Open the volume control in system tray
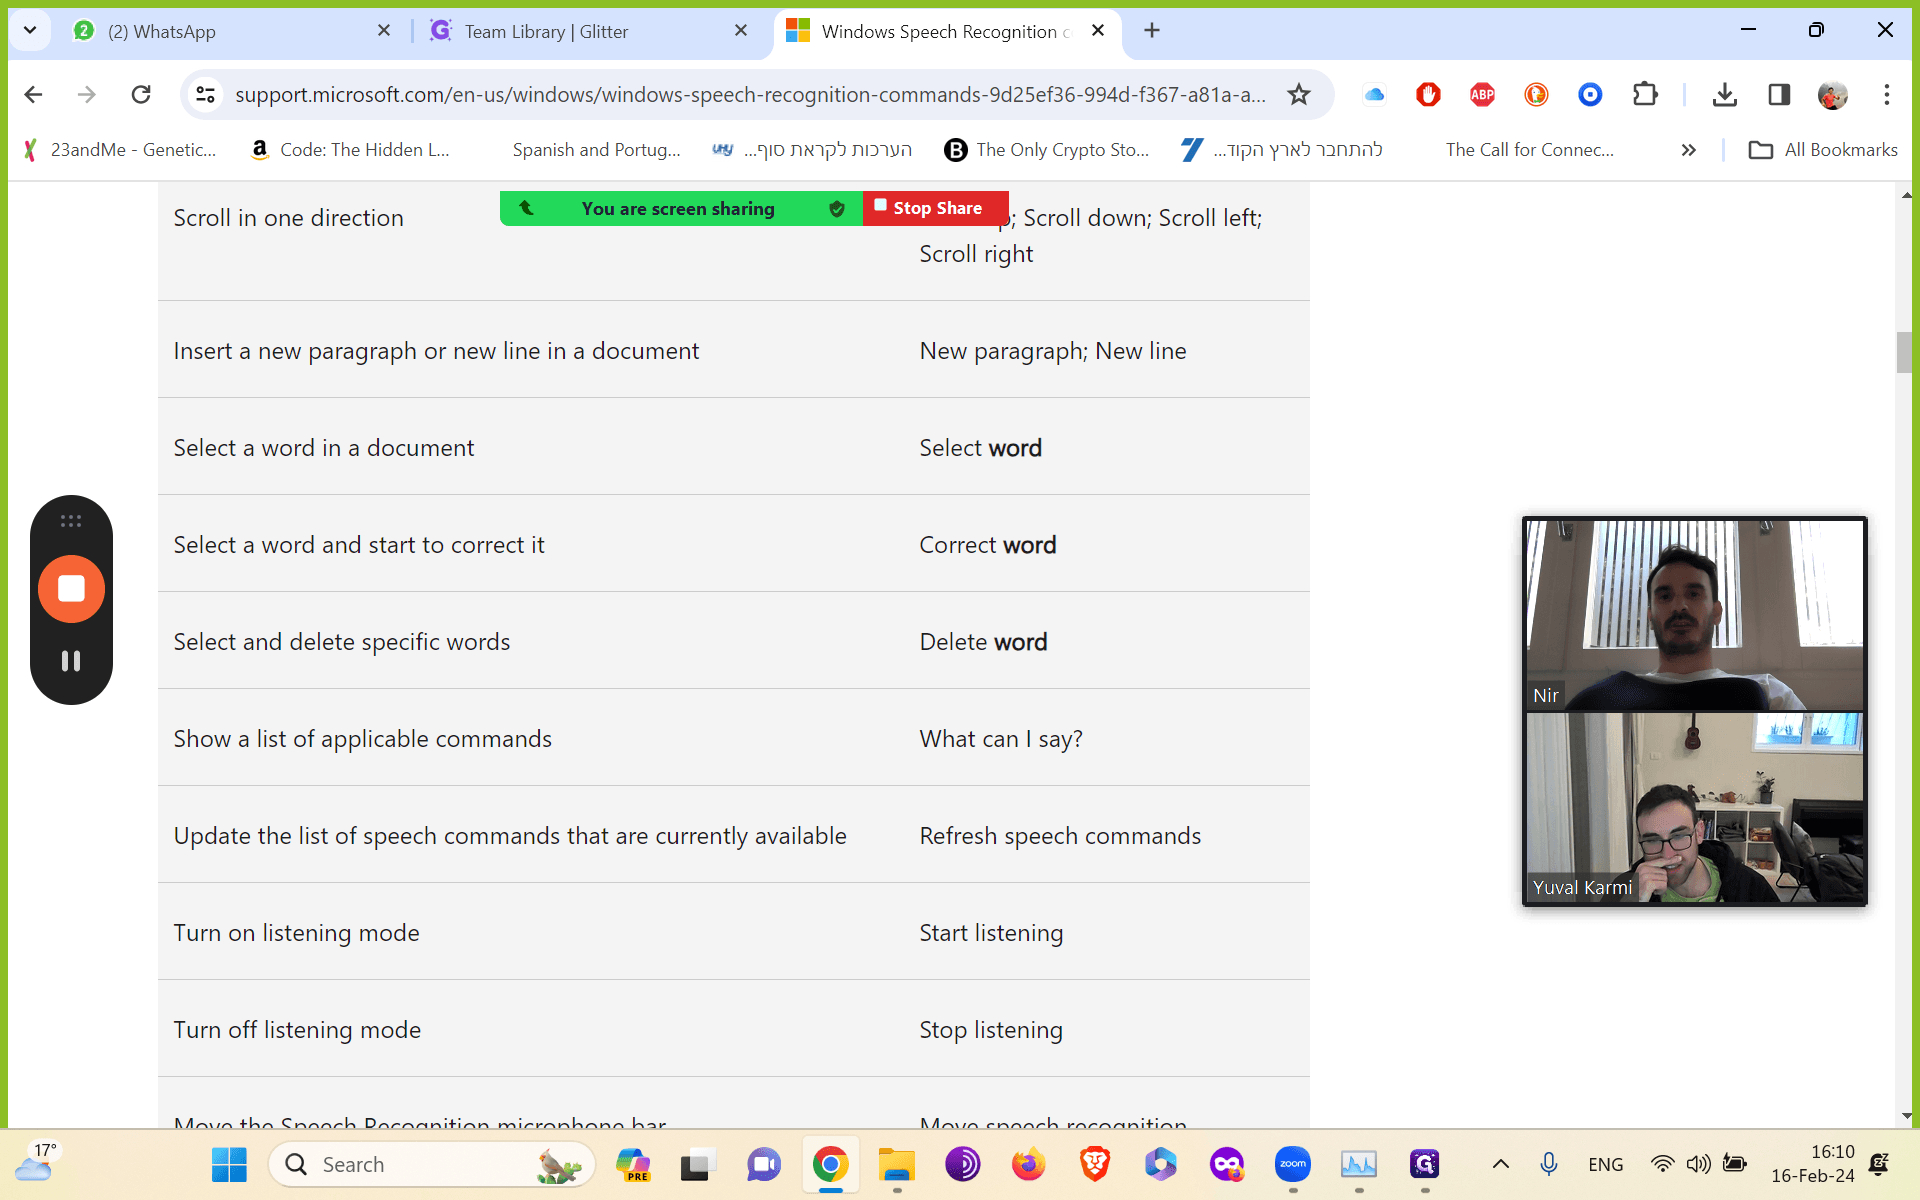Viewport: 1920px width, 1200px height. 1698,1164
